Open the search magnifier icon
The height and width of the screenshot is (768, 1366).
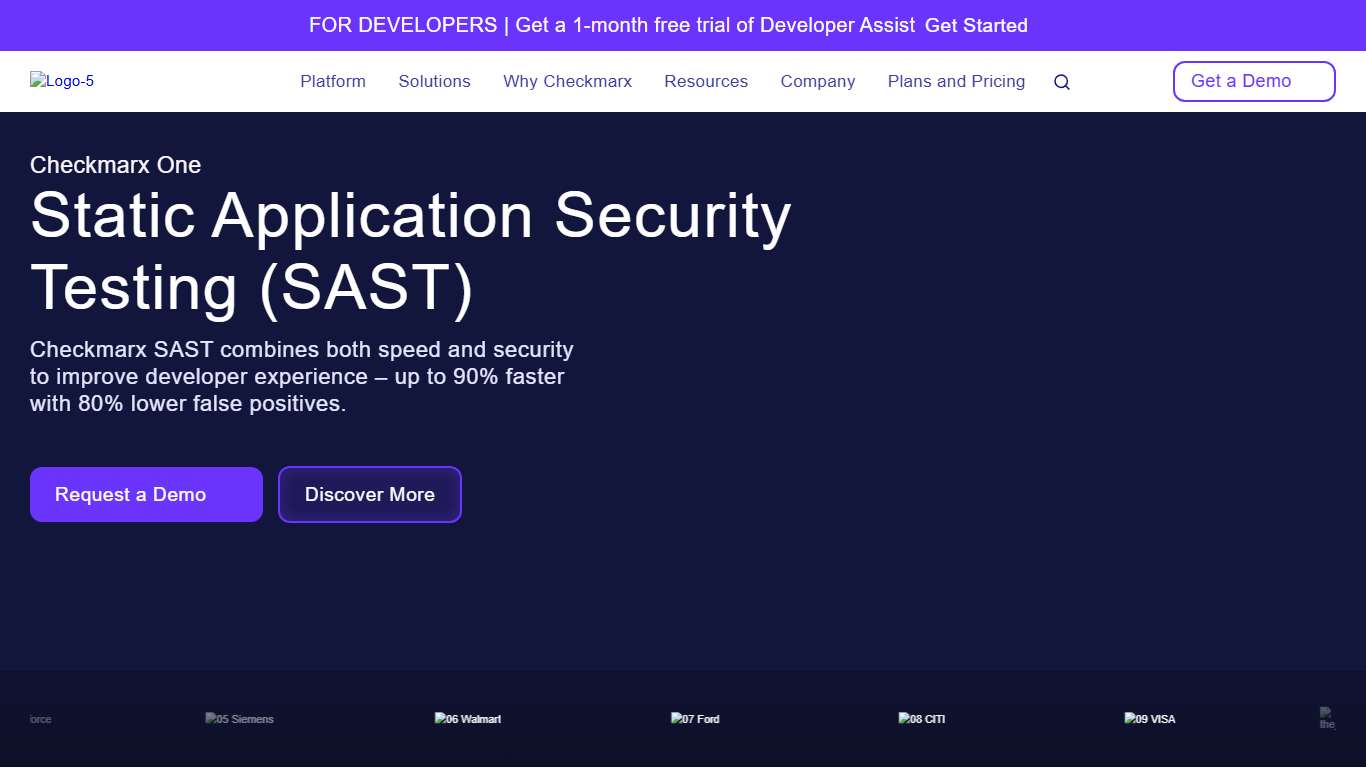[1061, 81]
